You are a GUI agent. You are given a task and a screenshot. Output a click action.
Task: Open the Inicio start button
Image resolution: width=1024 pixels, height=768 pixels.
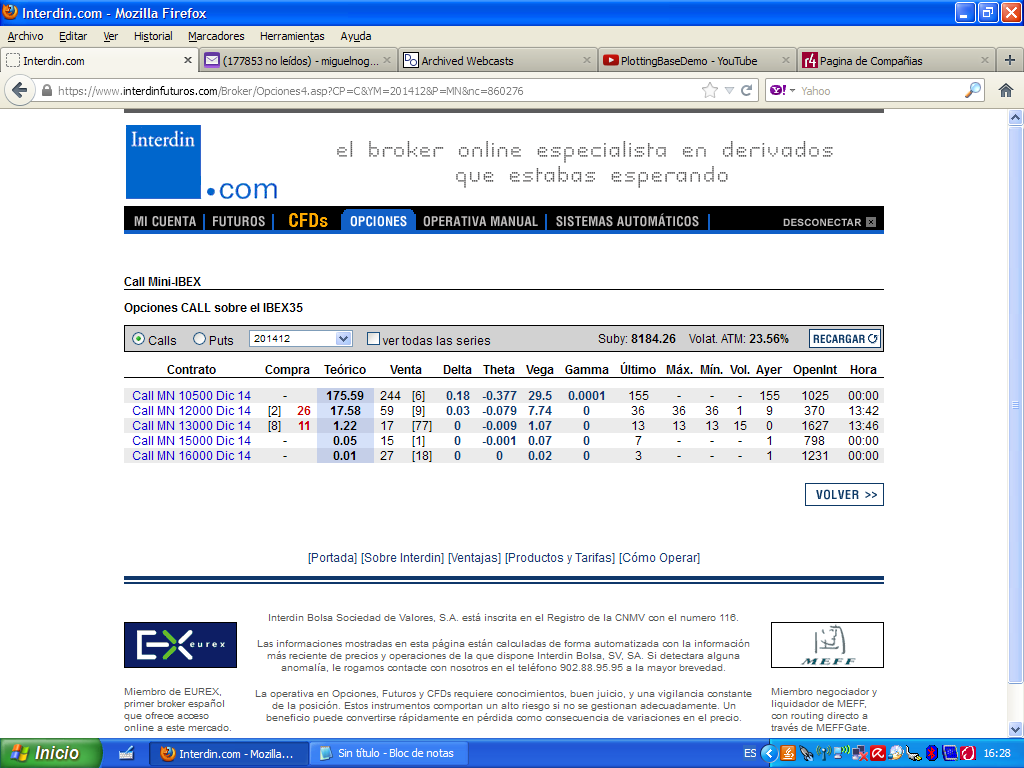pos(50,753)
